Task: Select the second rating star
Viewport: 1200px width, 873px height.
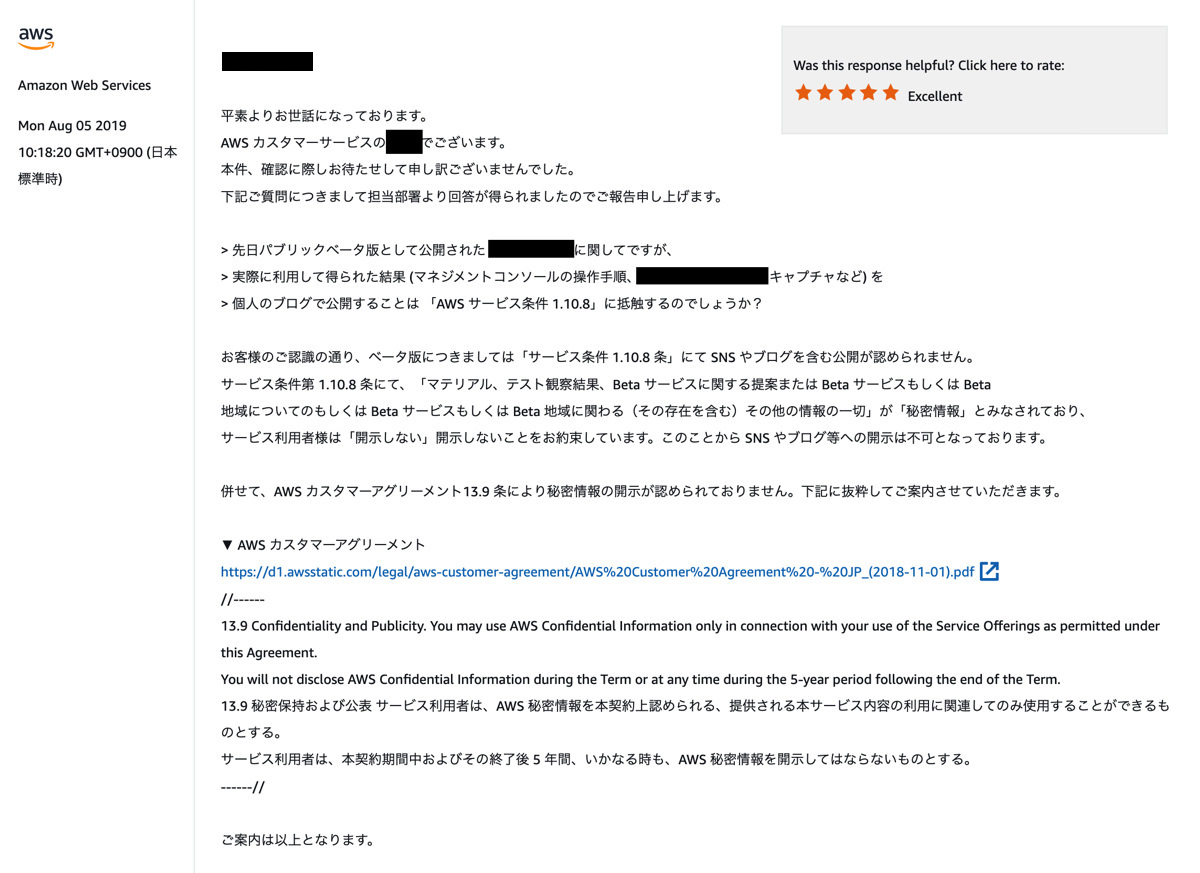Action: 825,92
